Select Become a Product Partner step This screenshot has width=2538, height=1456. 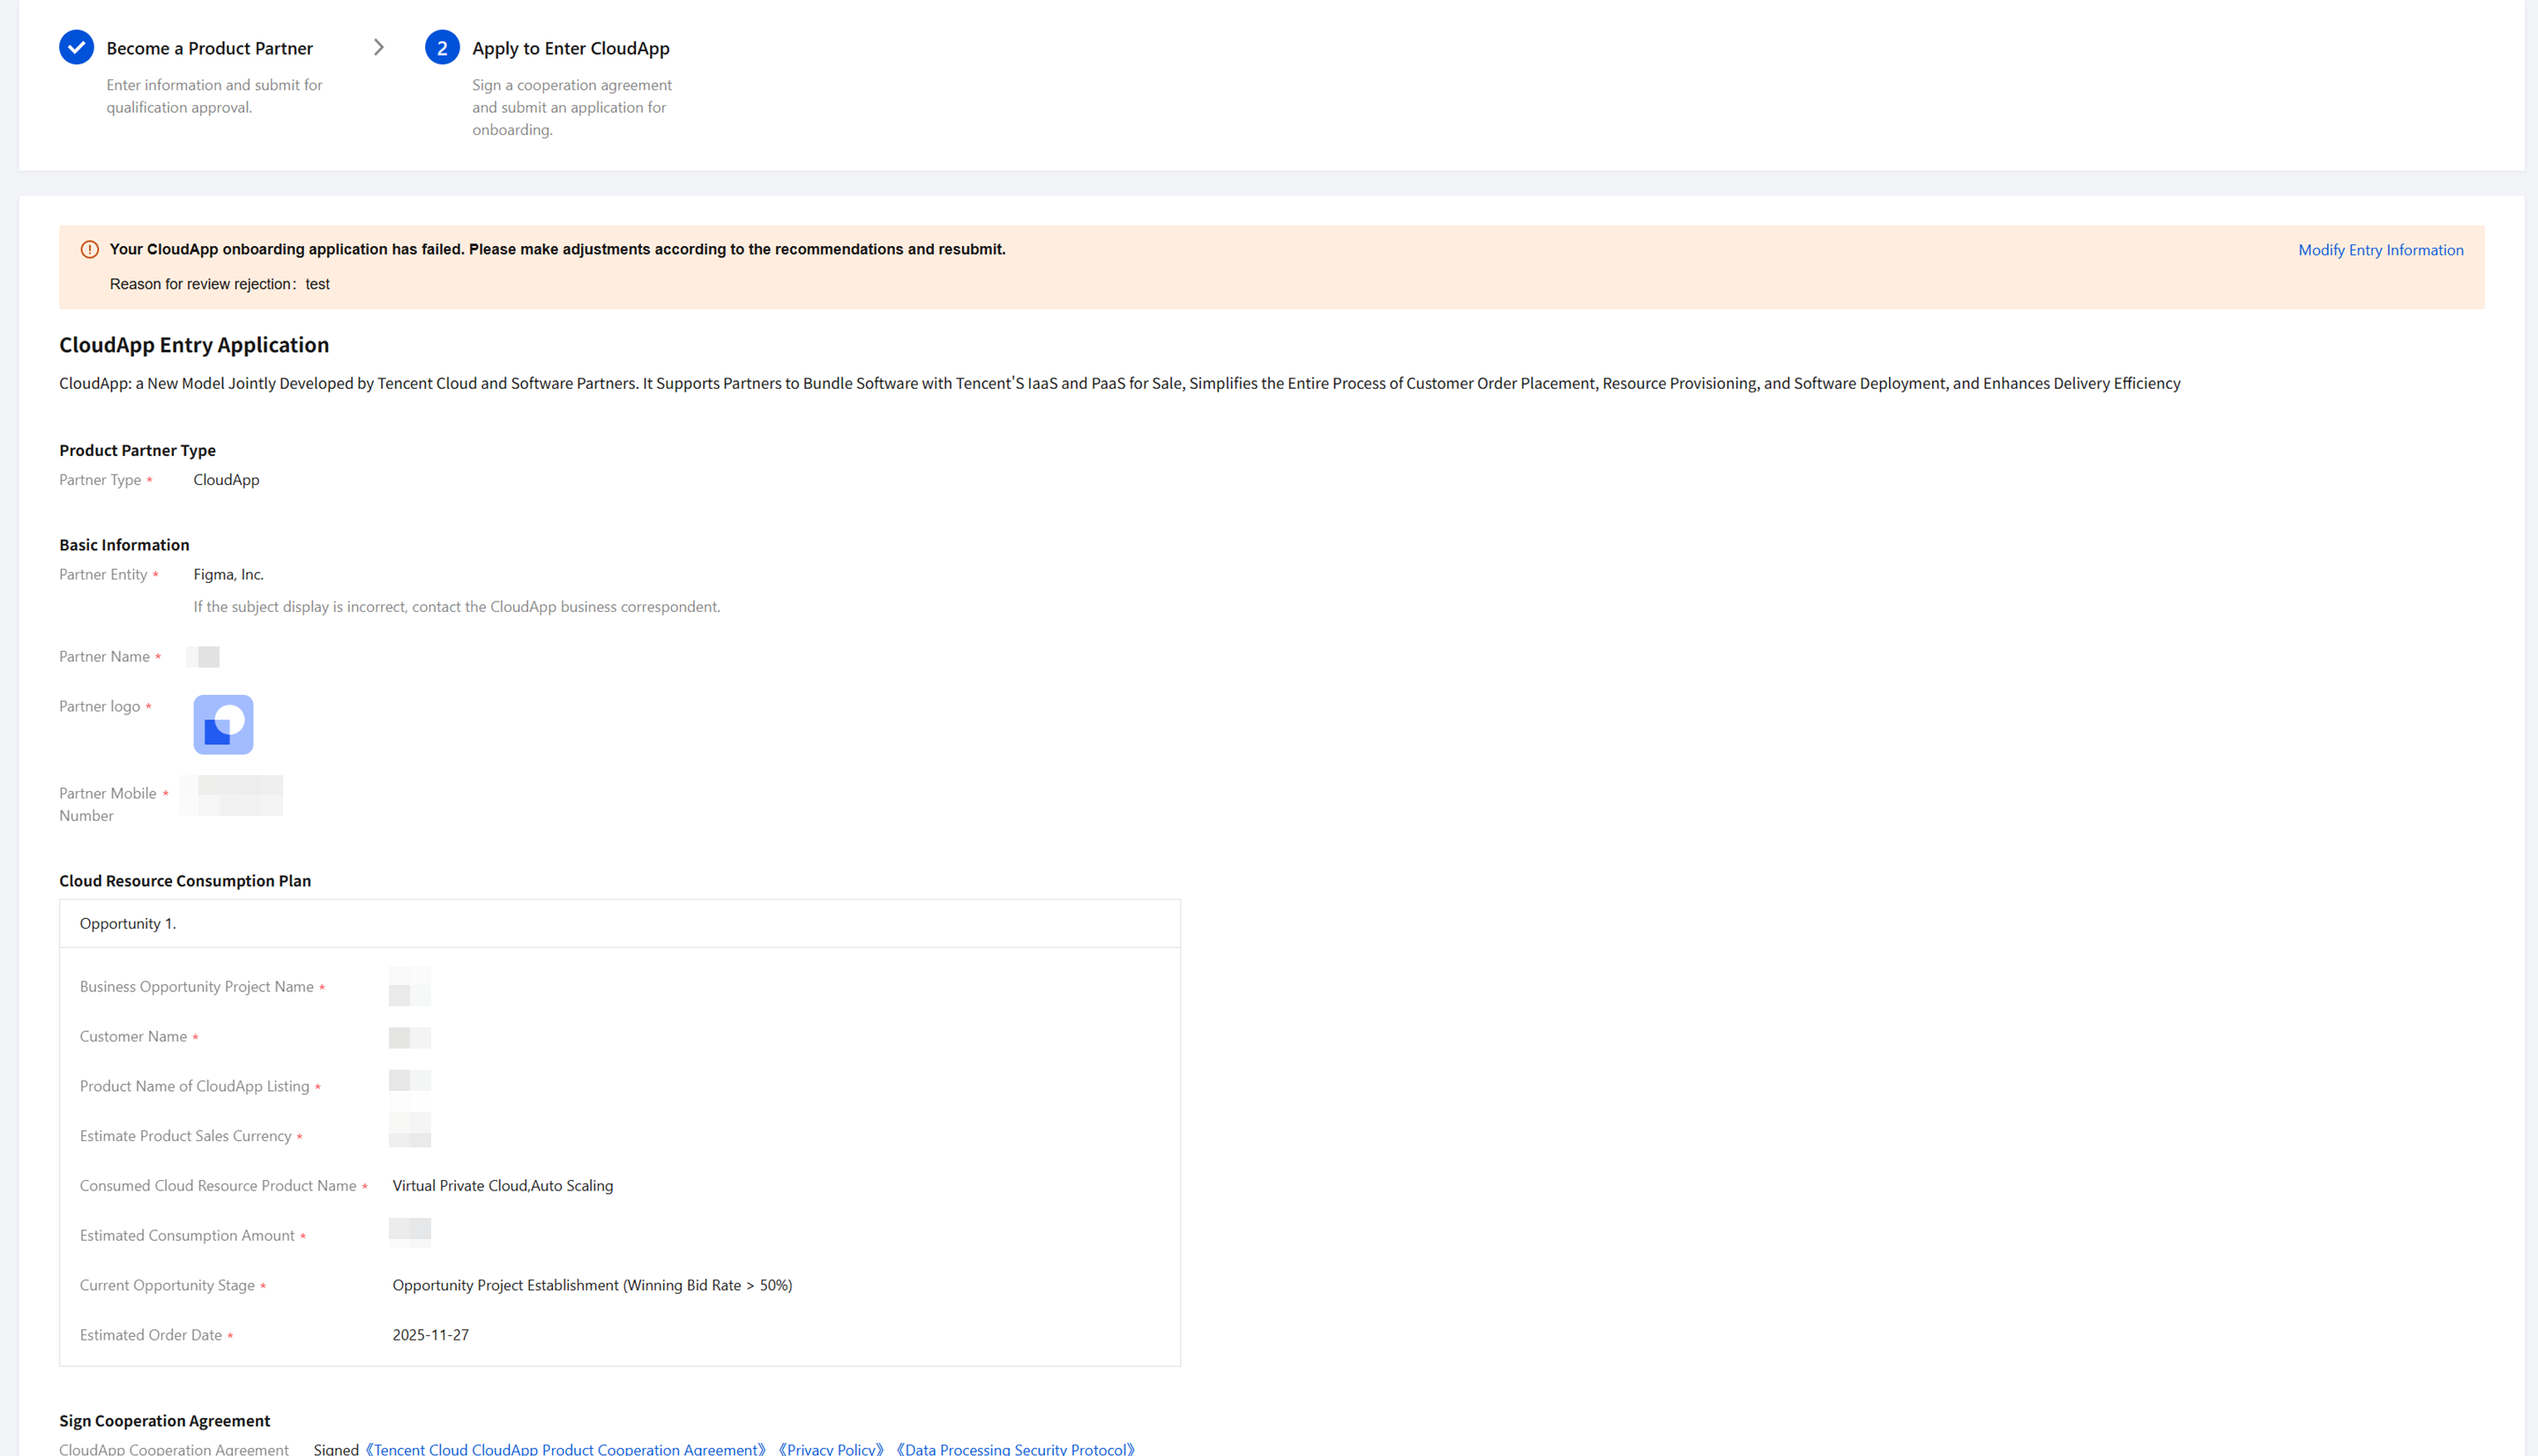pyautogui.click(x=209, y=48)
